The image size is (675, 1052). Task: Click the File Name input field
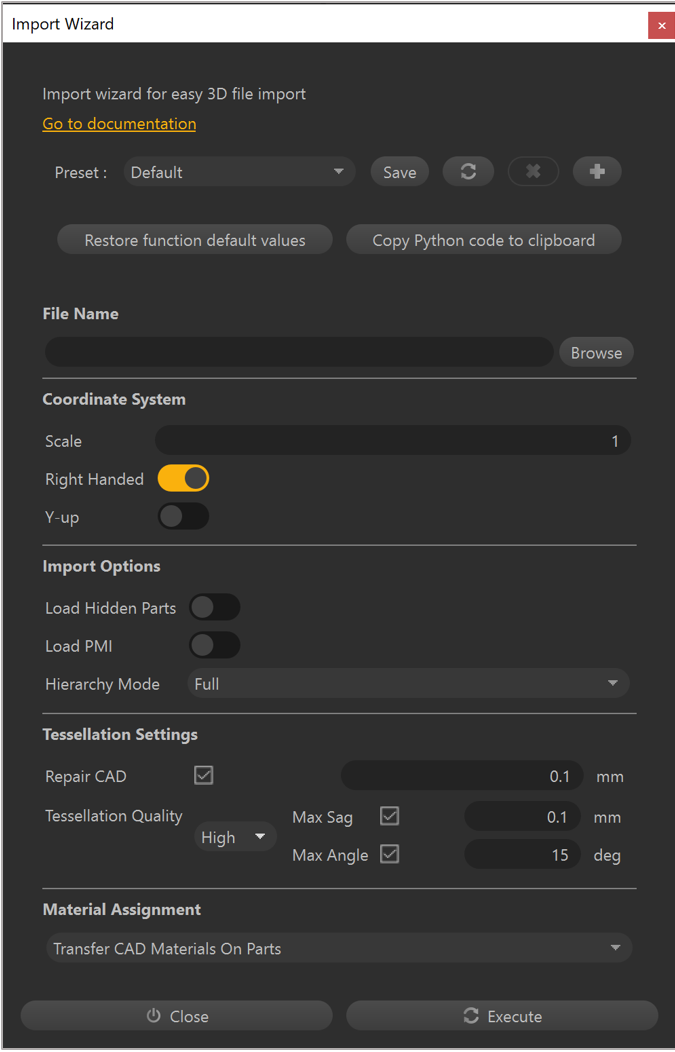pos(298,352)
